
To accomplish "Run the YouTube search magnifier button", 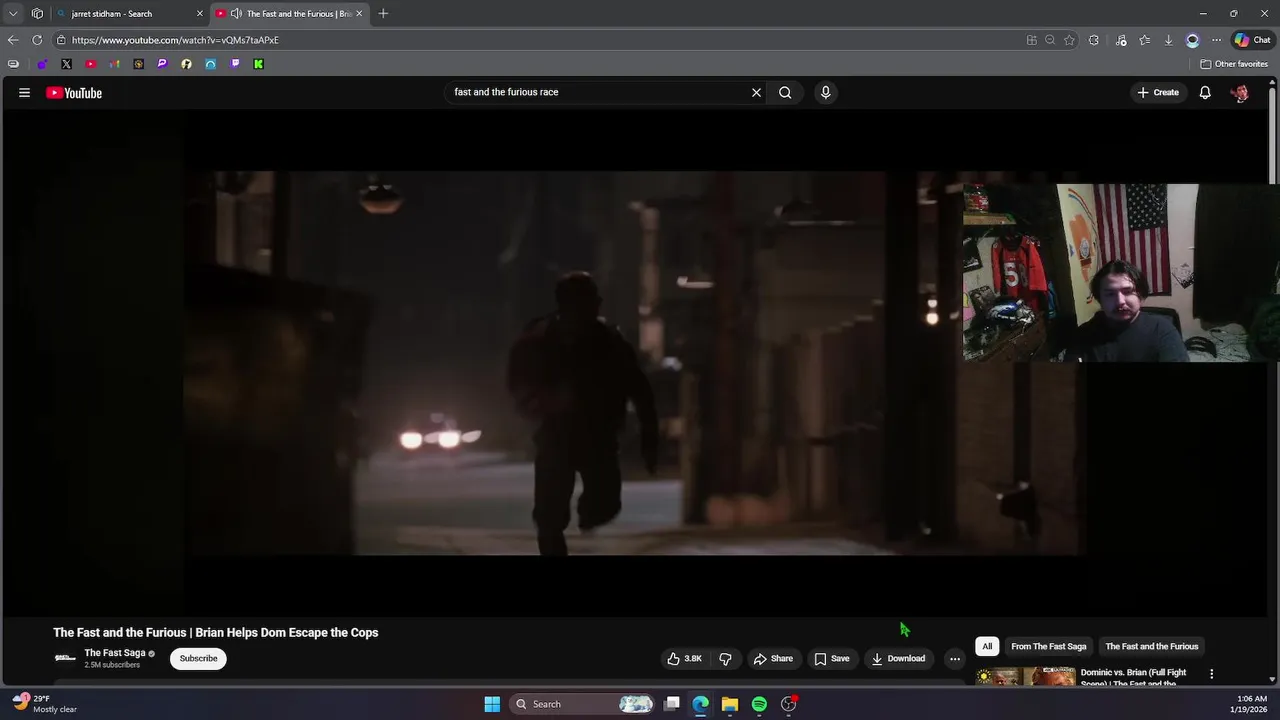I will click(x=785, y=92).
